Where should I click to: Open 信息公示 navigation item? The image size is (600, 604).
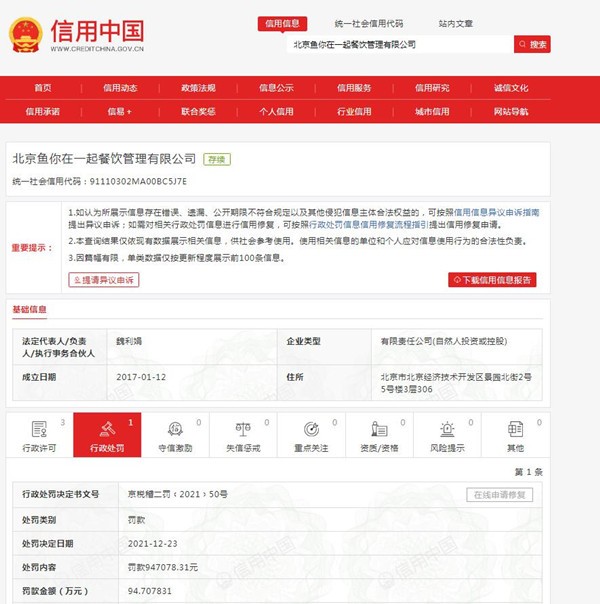276,88
